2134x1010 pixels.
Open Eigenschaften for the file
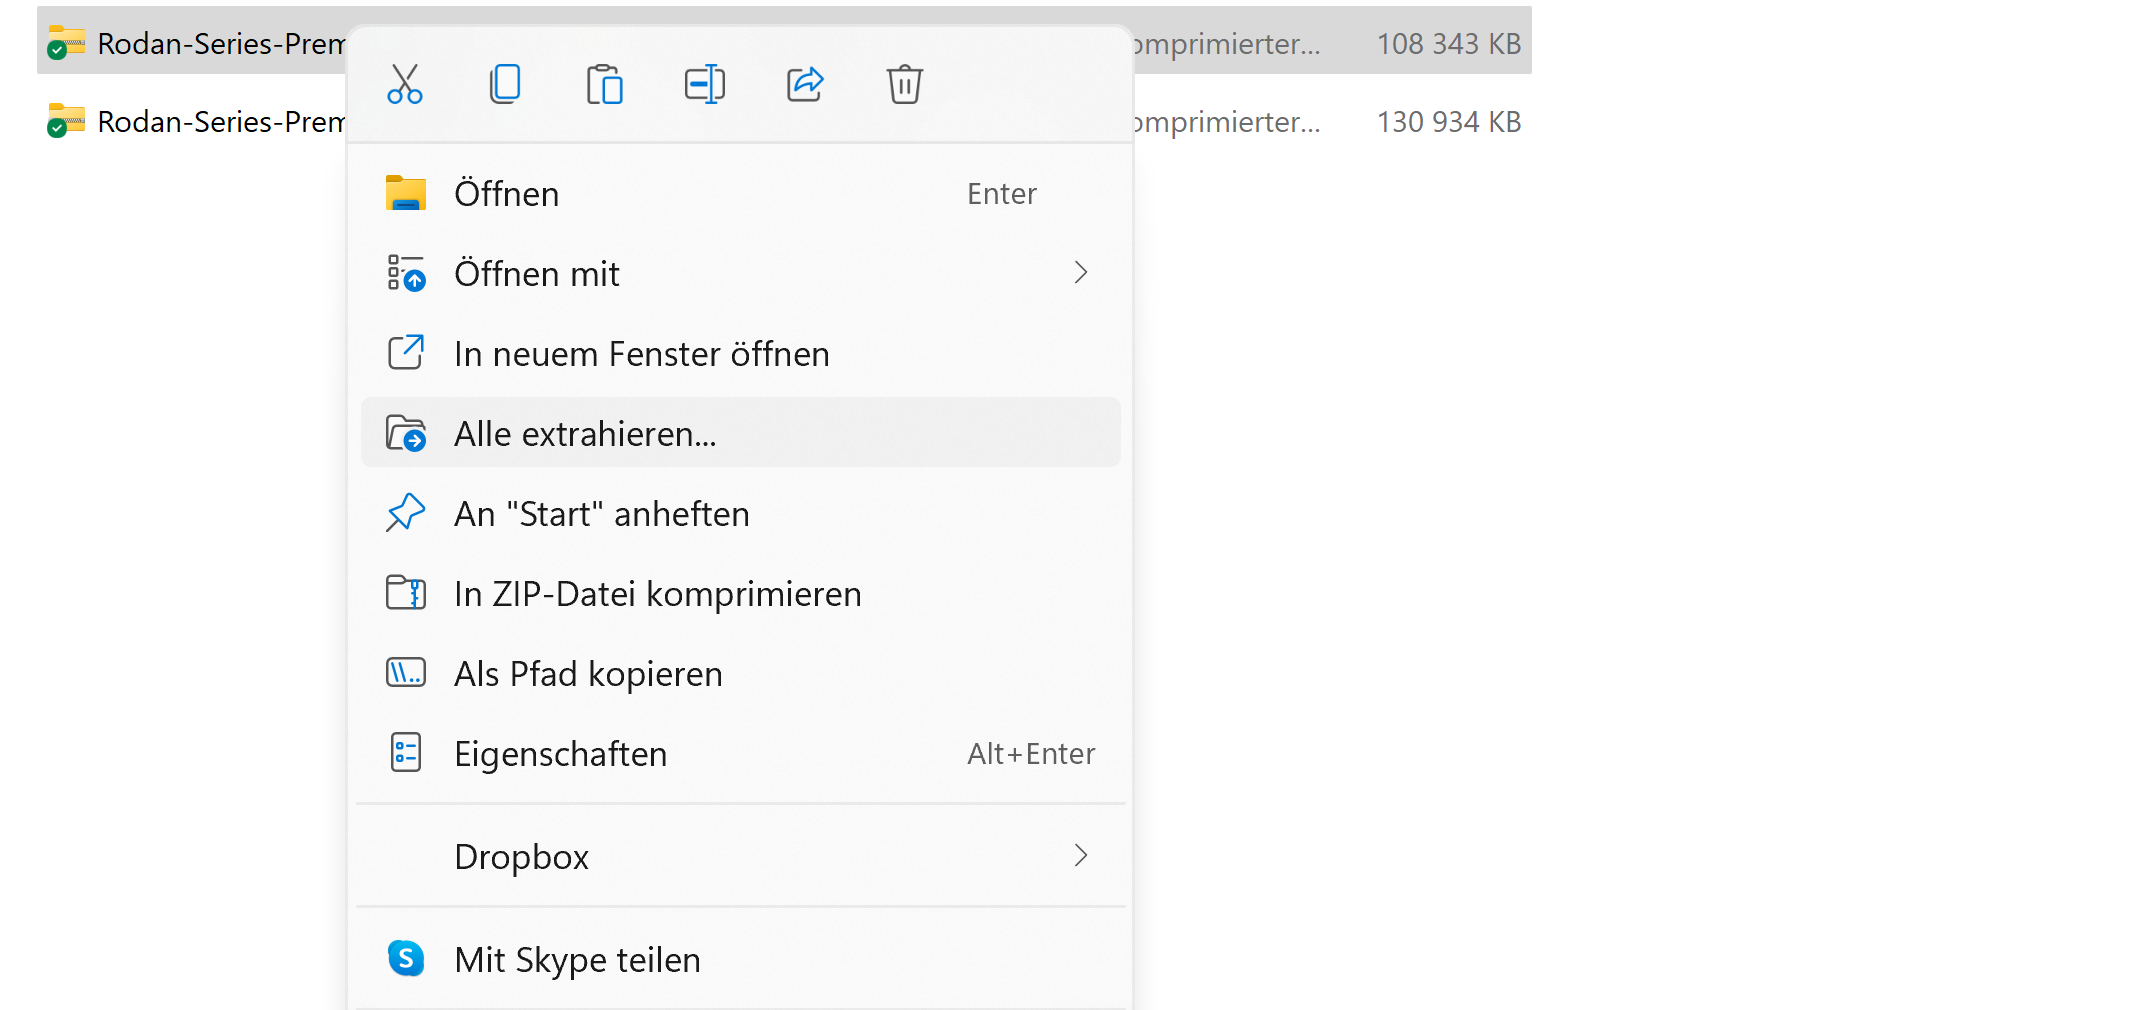click(x=560, y=753)
